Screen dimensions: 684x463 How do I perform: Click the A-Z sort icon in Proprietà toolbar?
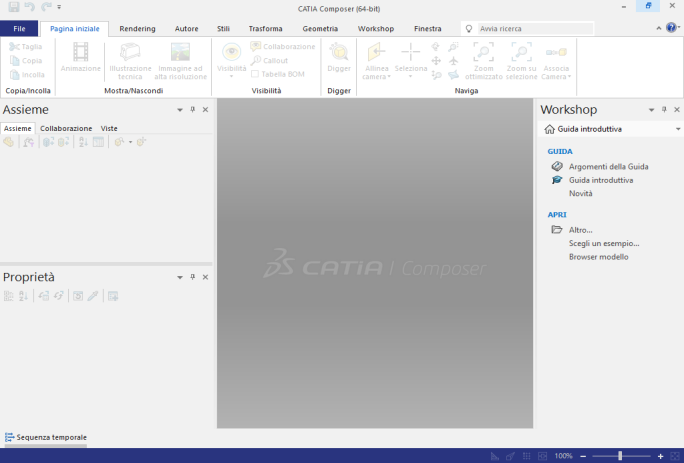24,296
